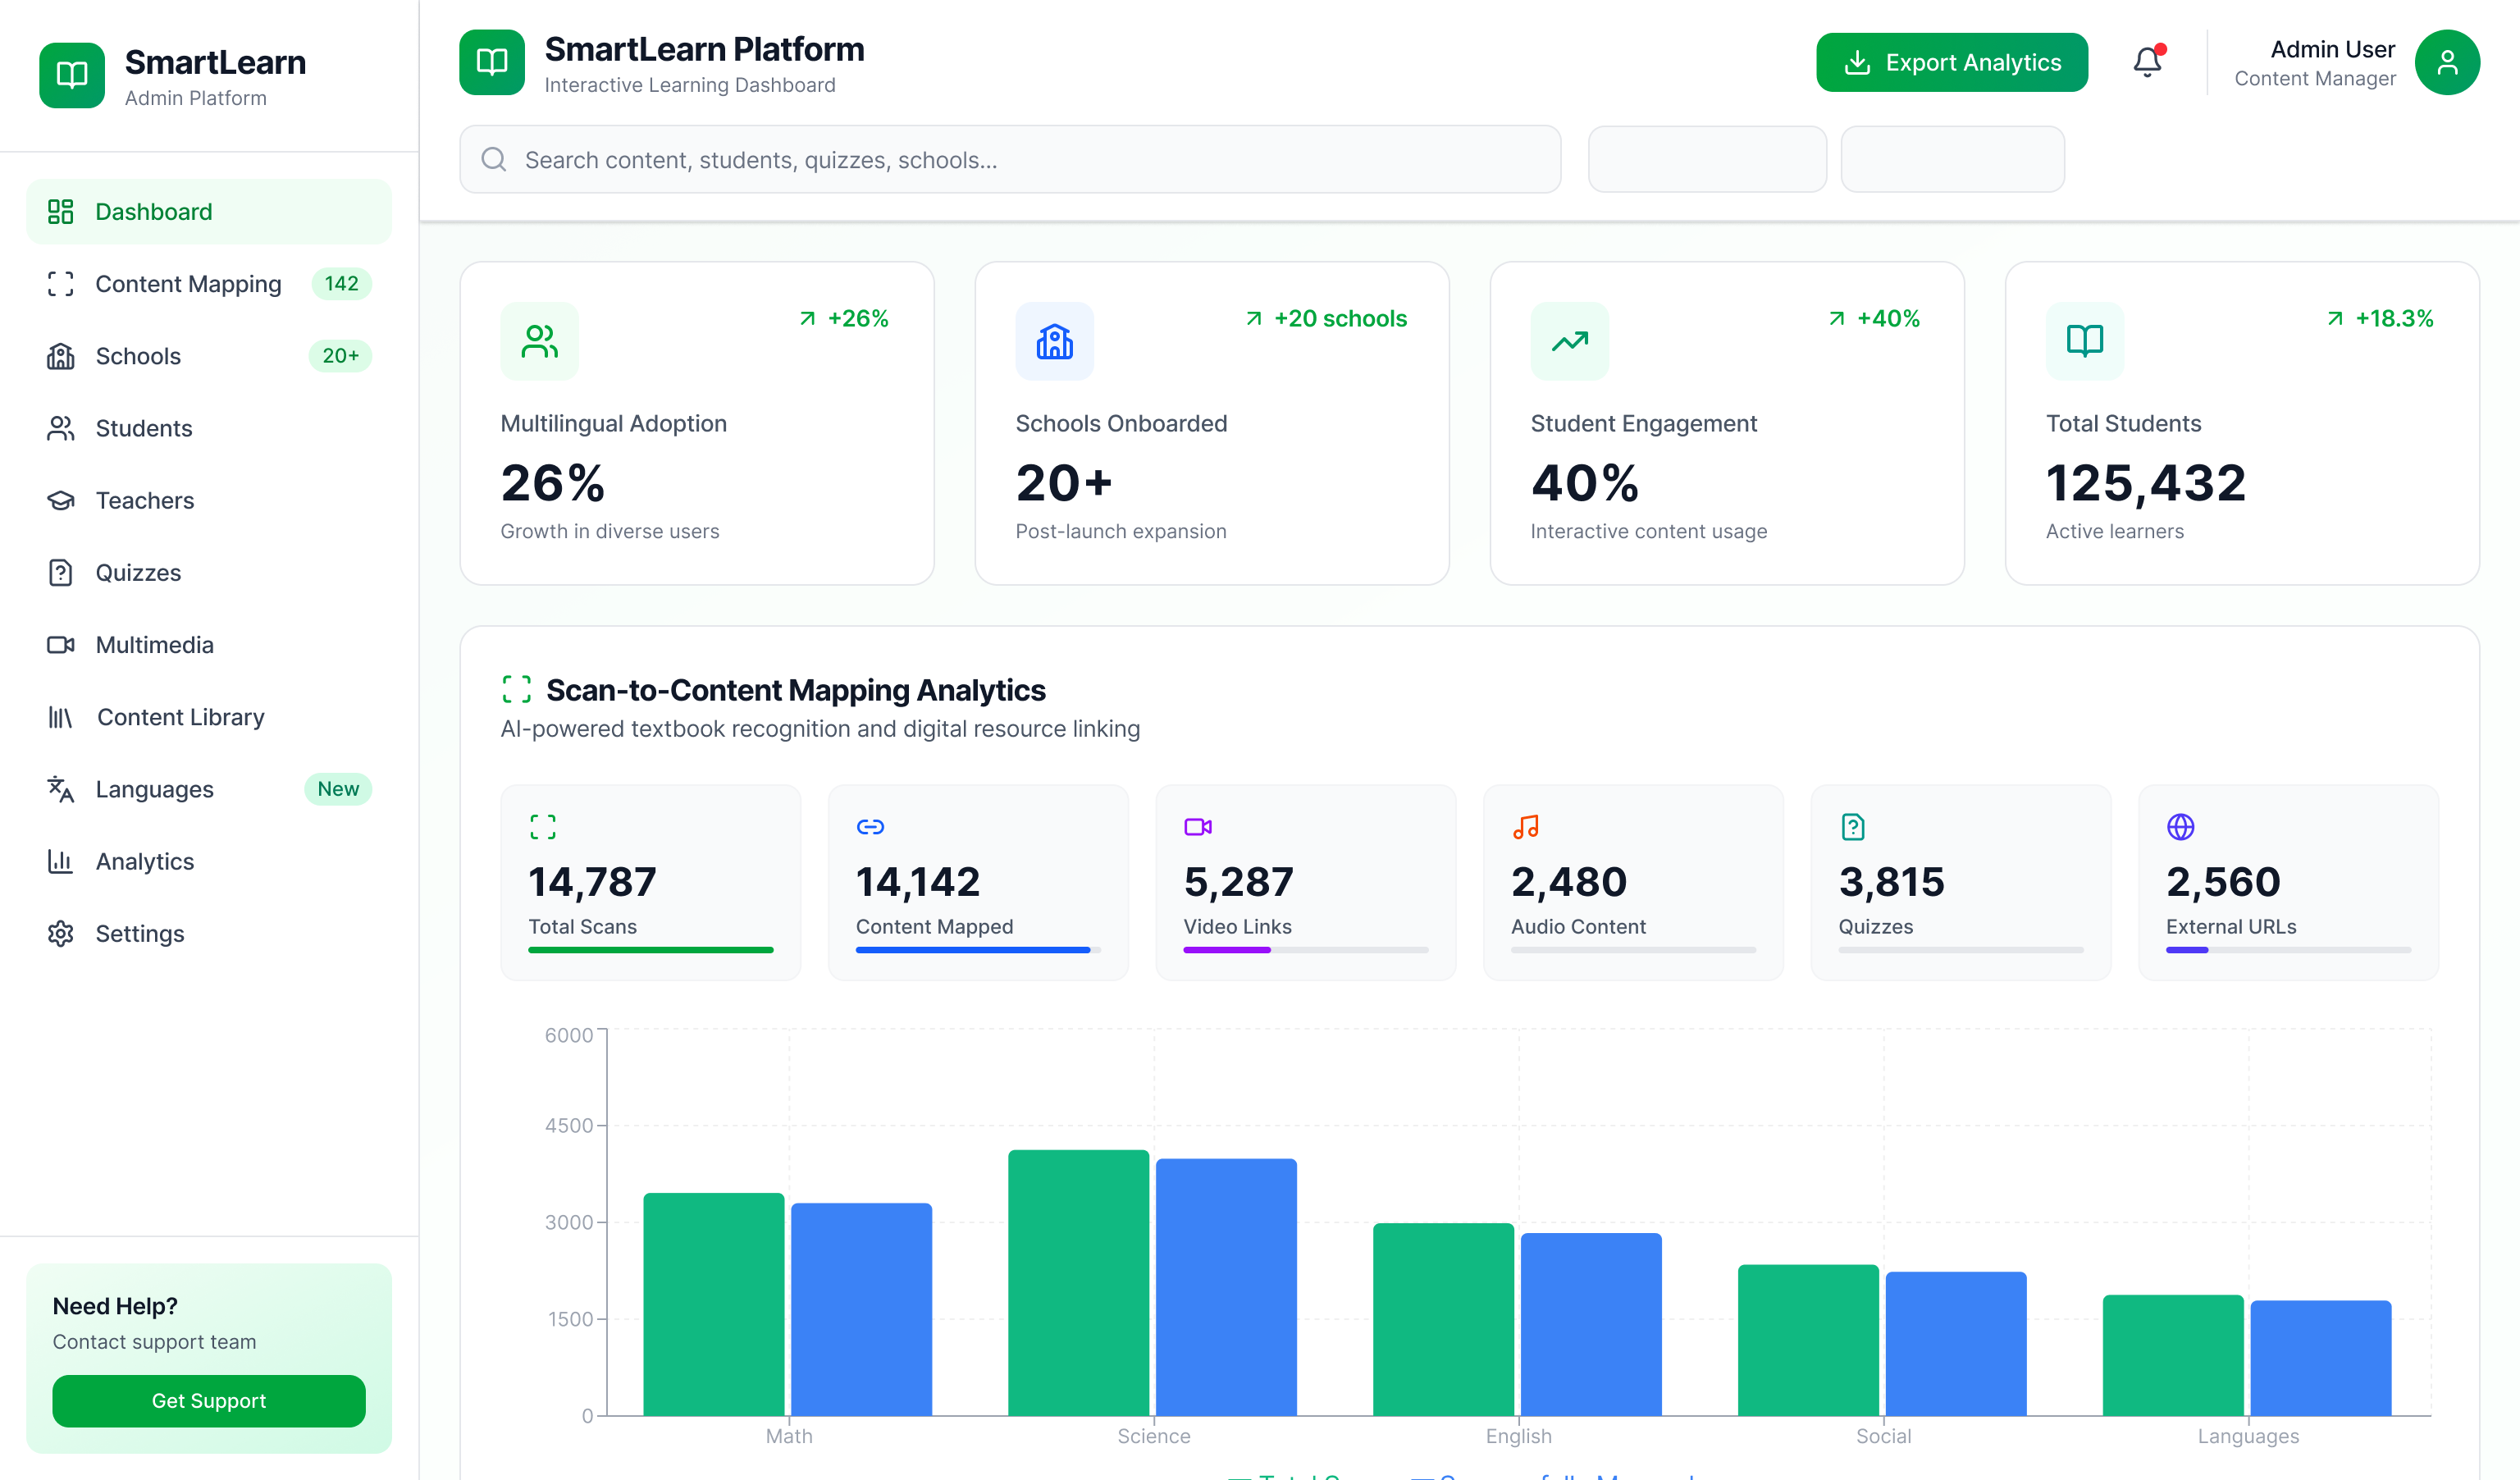Image resolution: width=2520 pixels, height=1480 pixels.
Task: Open the first filter dropdown beside search bar
Action: (1707, 159)
